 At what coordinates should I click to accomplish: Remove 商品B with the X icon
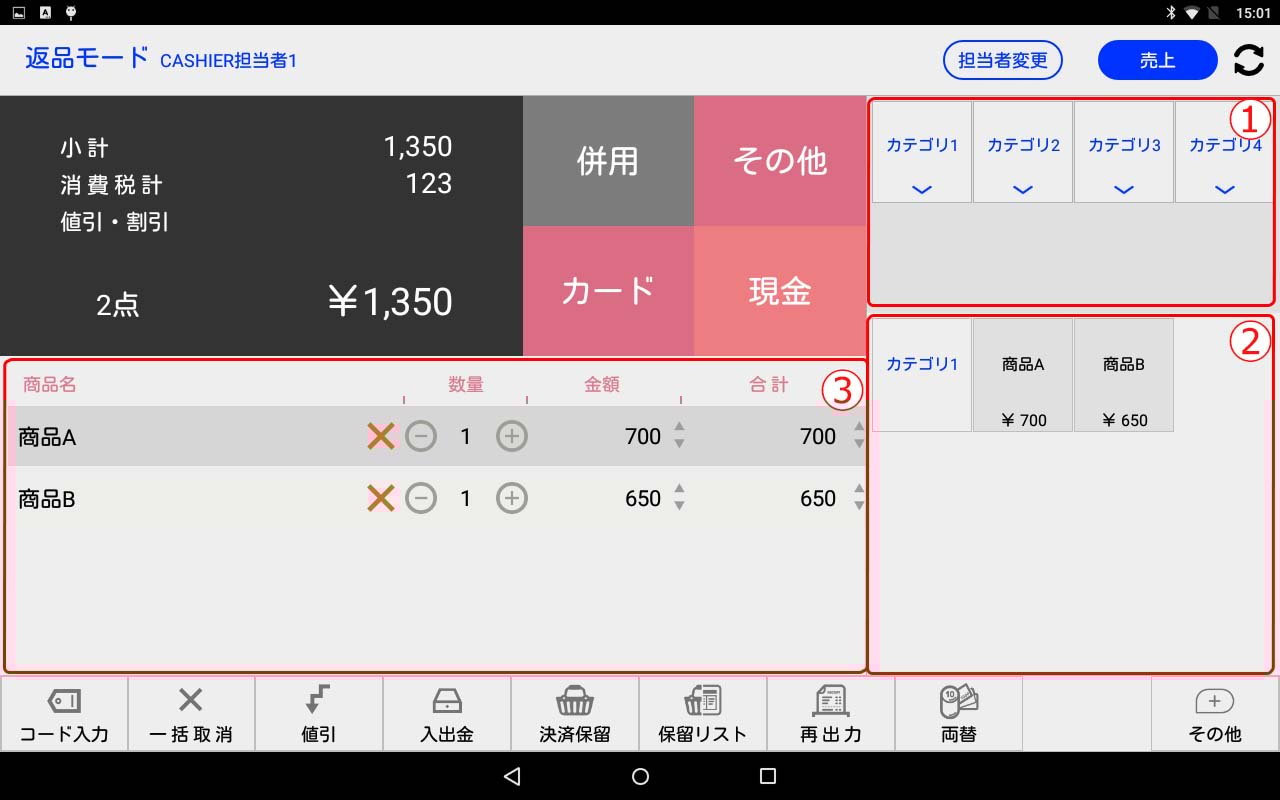click(380, 498)
